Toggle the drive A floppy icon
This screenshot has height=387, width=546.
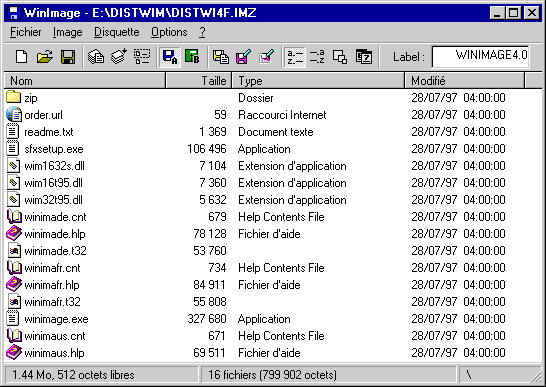170,57
